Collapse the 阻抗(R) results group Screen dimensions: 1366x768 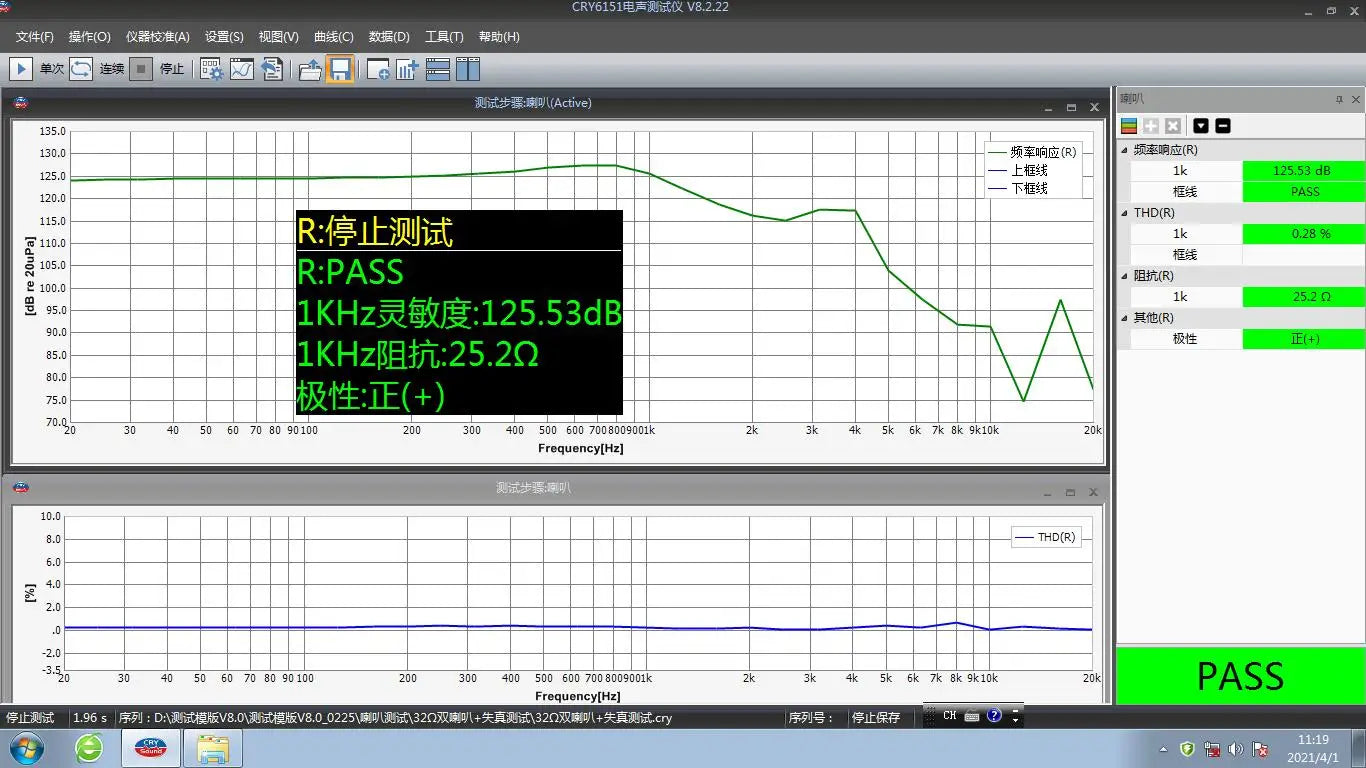click(x=1125, y=276)
